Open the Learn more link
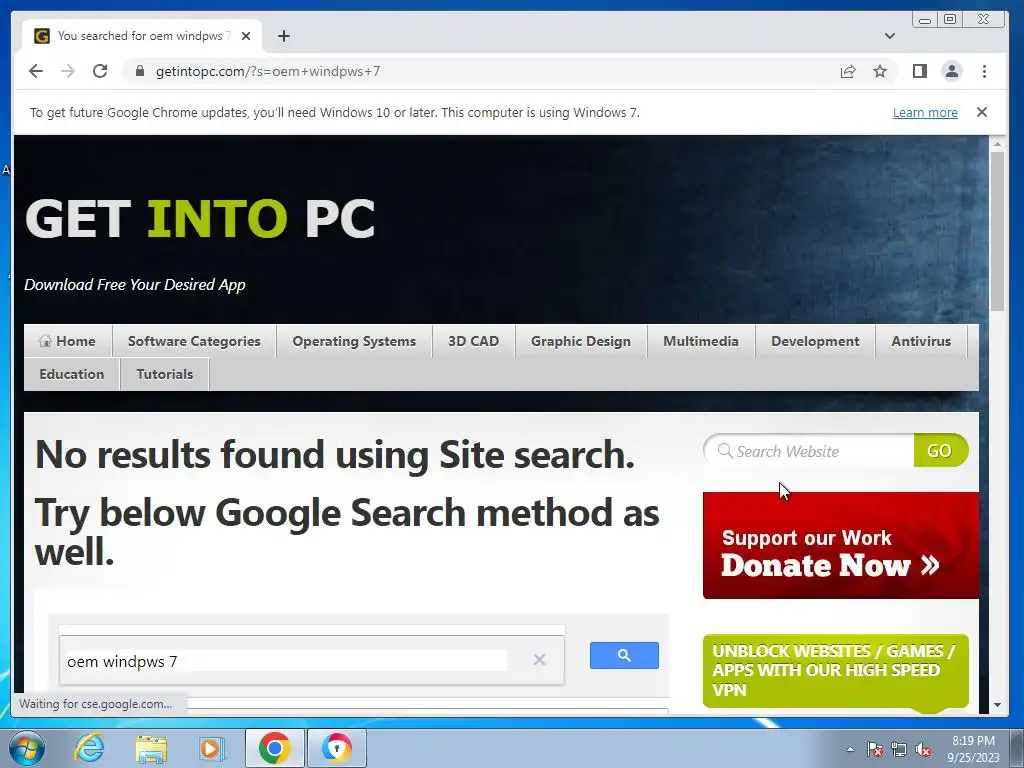This screenshot has height=768, width=1024. click(x=925, y=112)
